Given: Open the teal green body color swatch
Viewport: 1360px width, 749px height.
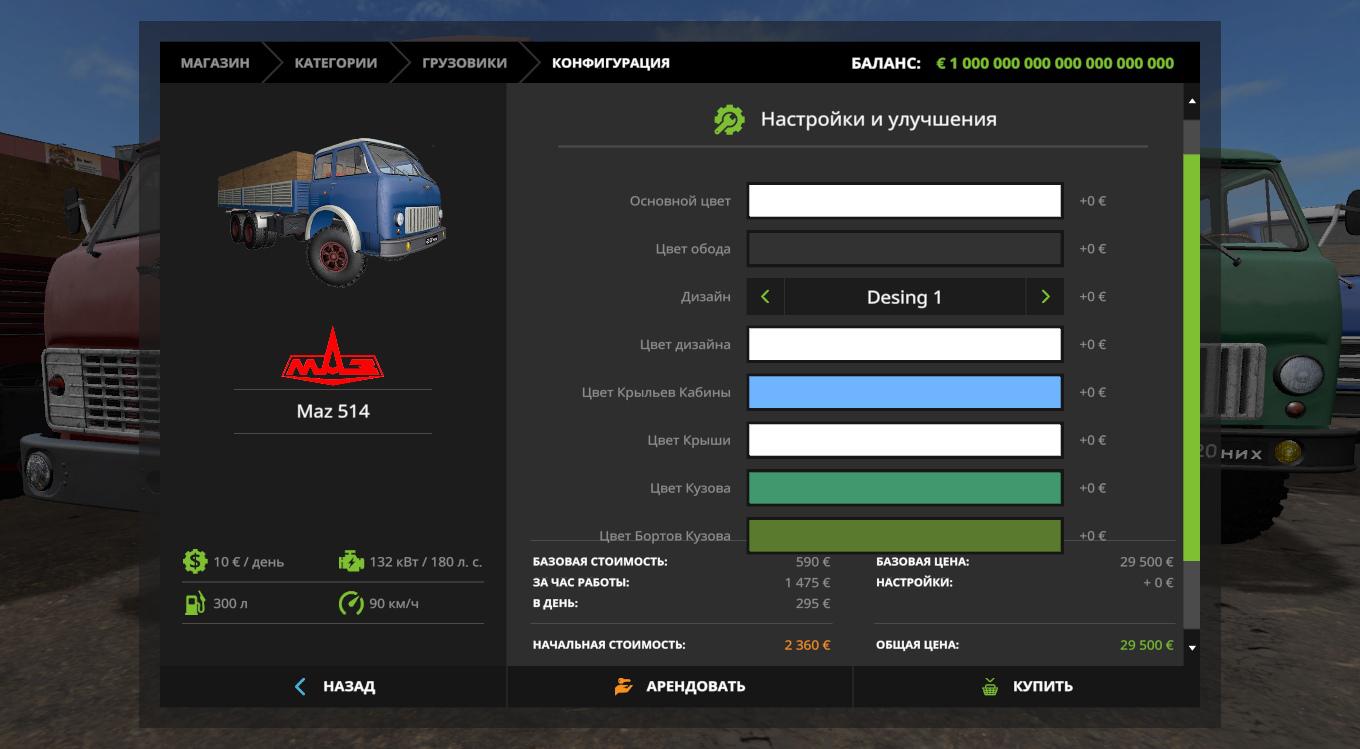Looking at the screenshot, I should [904, 489].
